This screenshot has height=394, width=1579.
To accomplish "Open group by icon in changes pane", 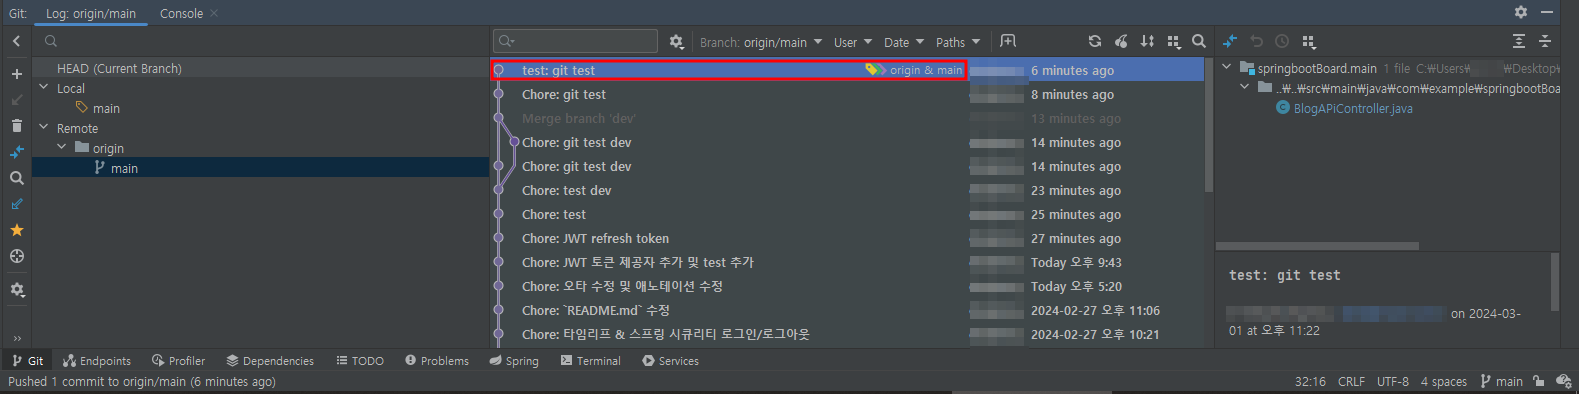I will (x=1308, y=41).
